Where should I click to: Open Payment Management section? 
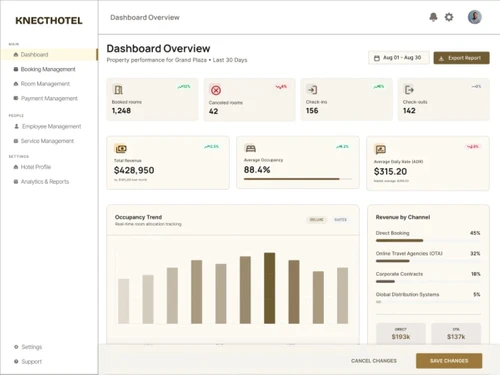[49, 98]
